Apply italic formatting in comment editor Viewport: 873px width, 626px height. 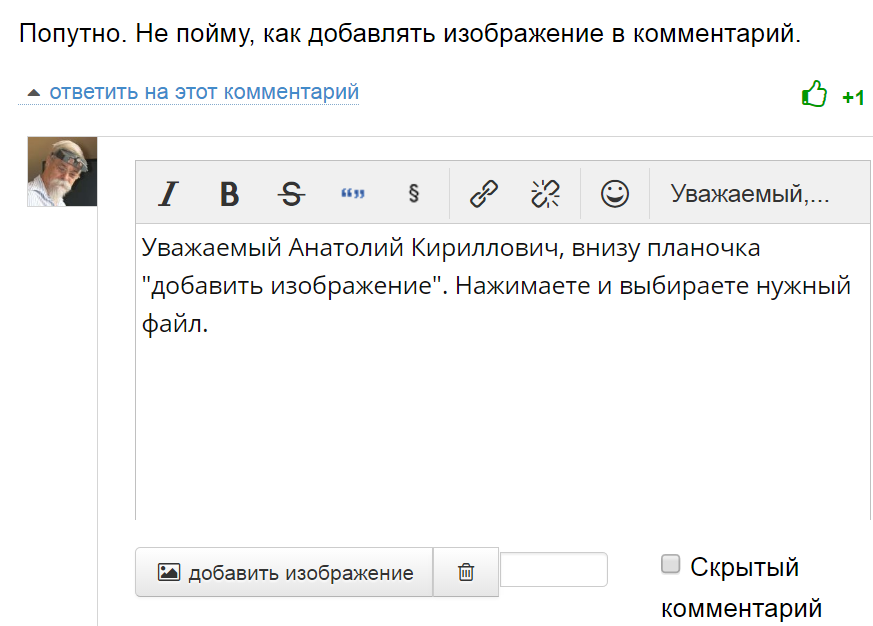(x=168, y=193)
